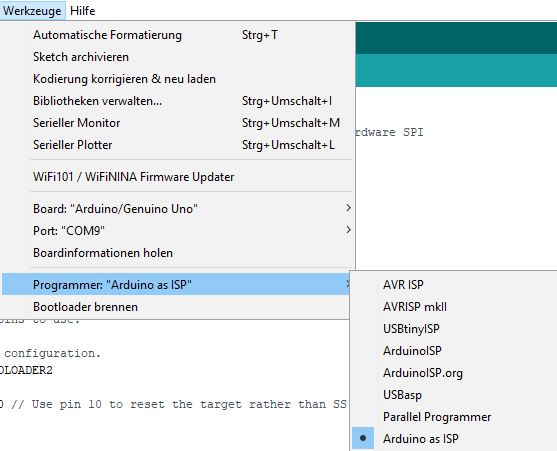
Task: Launch the Serieller Plotter
Action: tap(179, 145)
